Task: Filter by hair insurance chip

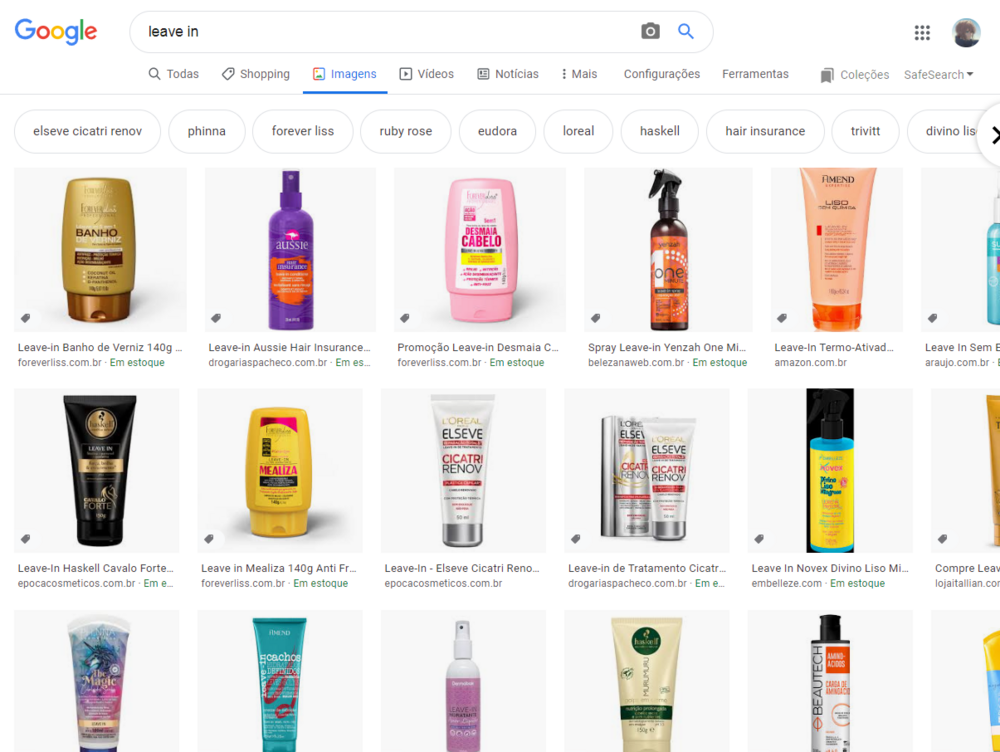Action: point(765,131)
